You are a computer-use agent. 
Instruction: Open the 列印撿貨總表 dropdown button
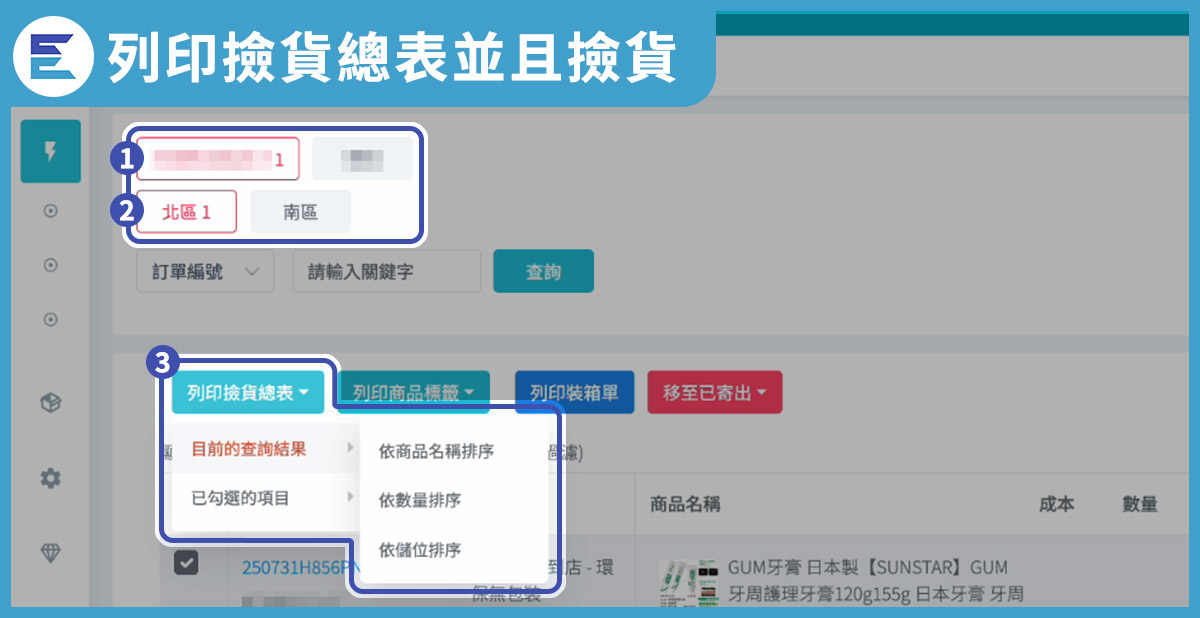248,393
